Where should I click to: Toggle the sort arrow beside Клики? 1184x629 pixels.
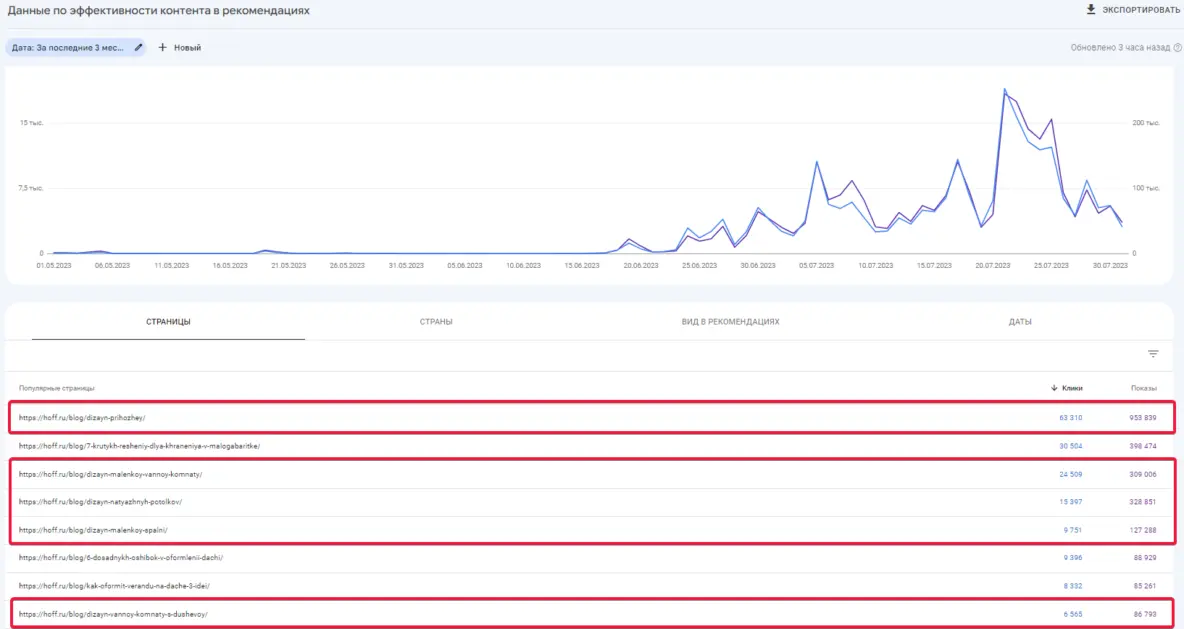pyautogui.click(x=1054, y=388)
